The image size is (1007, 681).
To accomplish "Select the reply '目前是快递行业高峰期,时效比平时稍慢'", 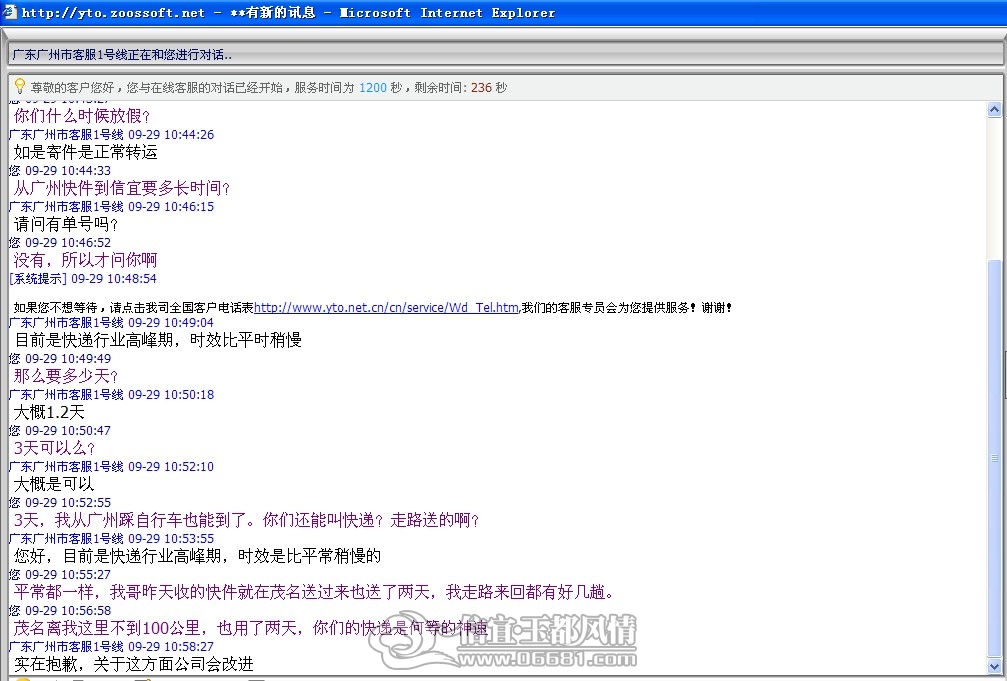I will click(158, 340).
